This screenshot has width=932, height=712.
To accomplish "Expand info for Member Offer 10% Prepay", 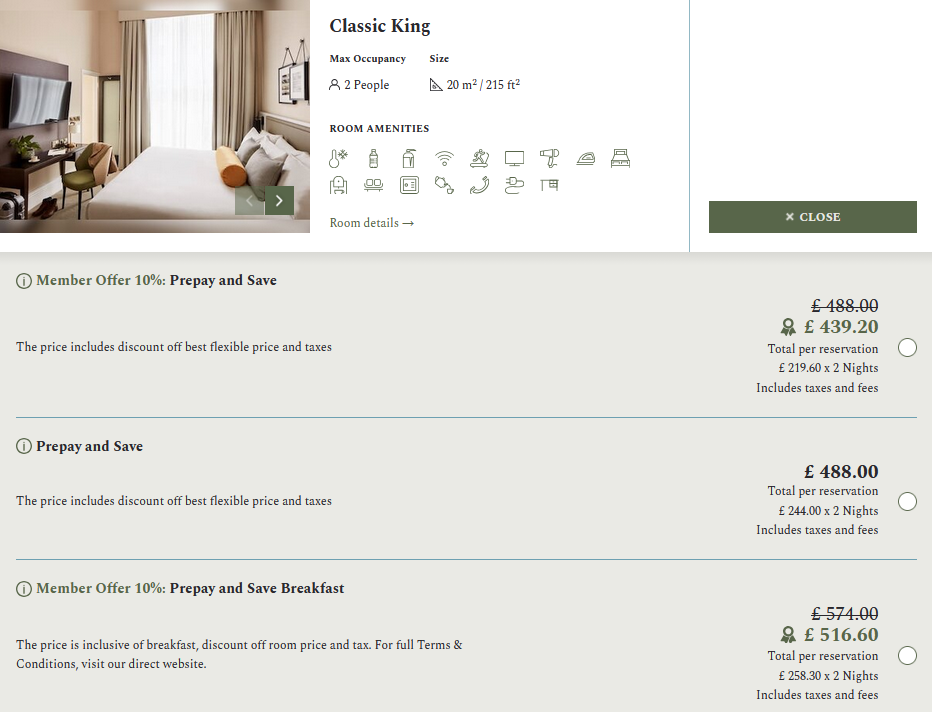I will coord(23,281).
